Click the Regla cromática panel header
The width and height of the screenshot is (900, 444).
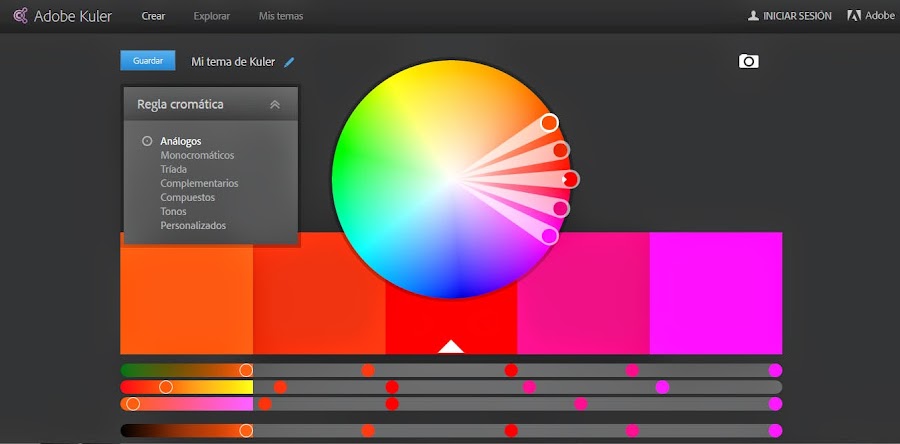[x=211, y=104]
